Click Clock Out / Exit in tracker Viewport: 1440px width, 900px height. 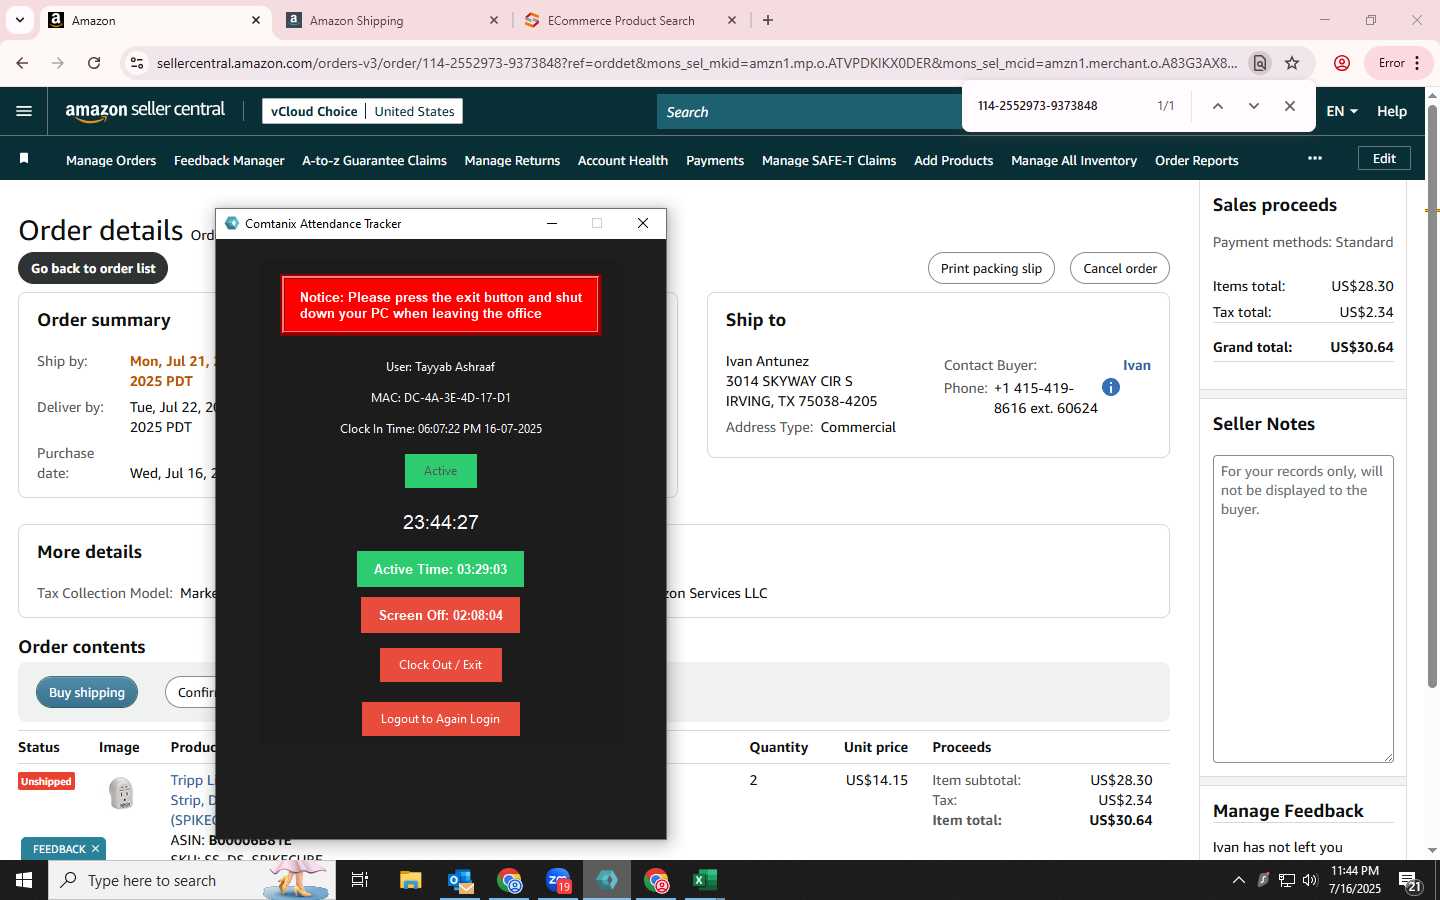(440, 665)
